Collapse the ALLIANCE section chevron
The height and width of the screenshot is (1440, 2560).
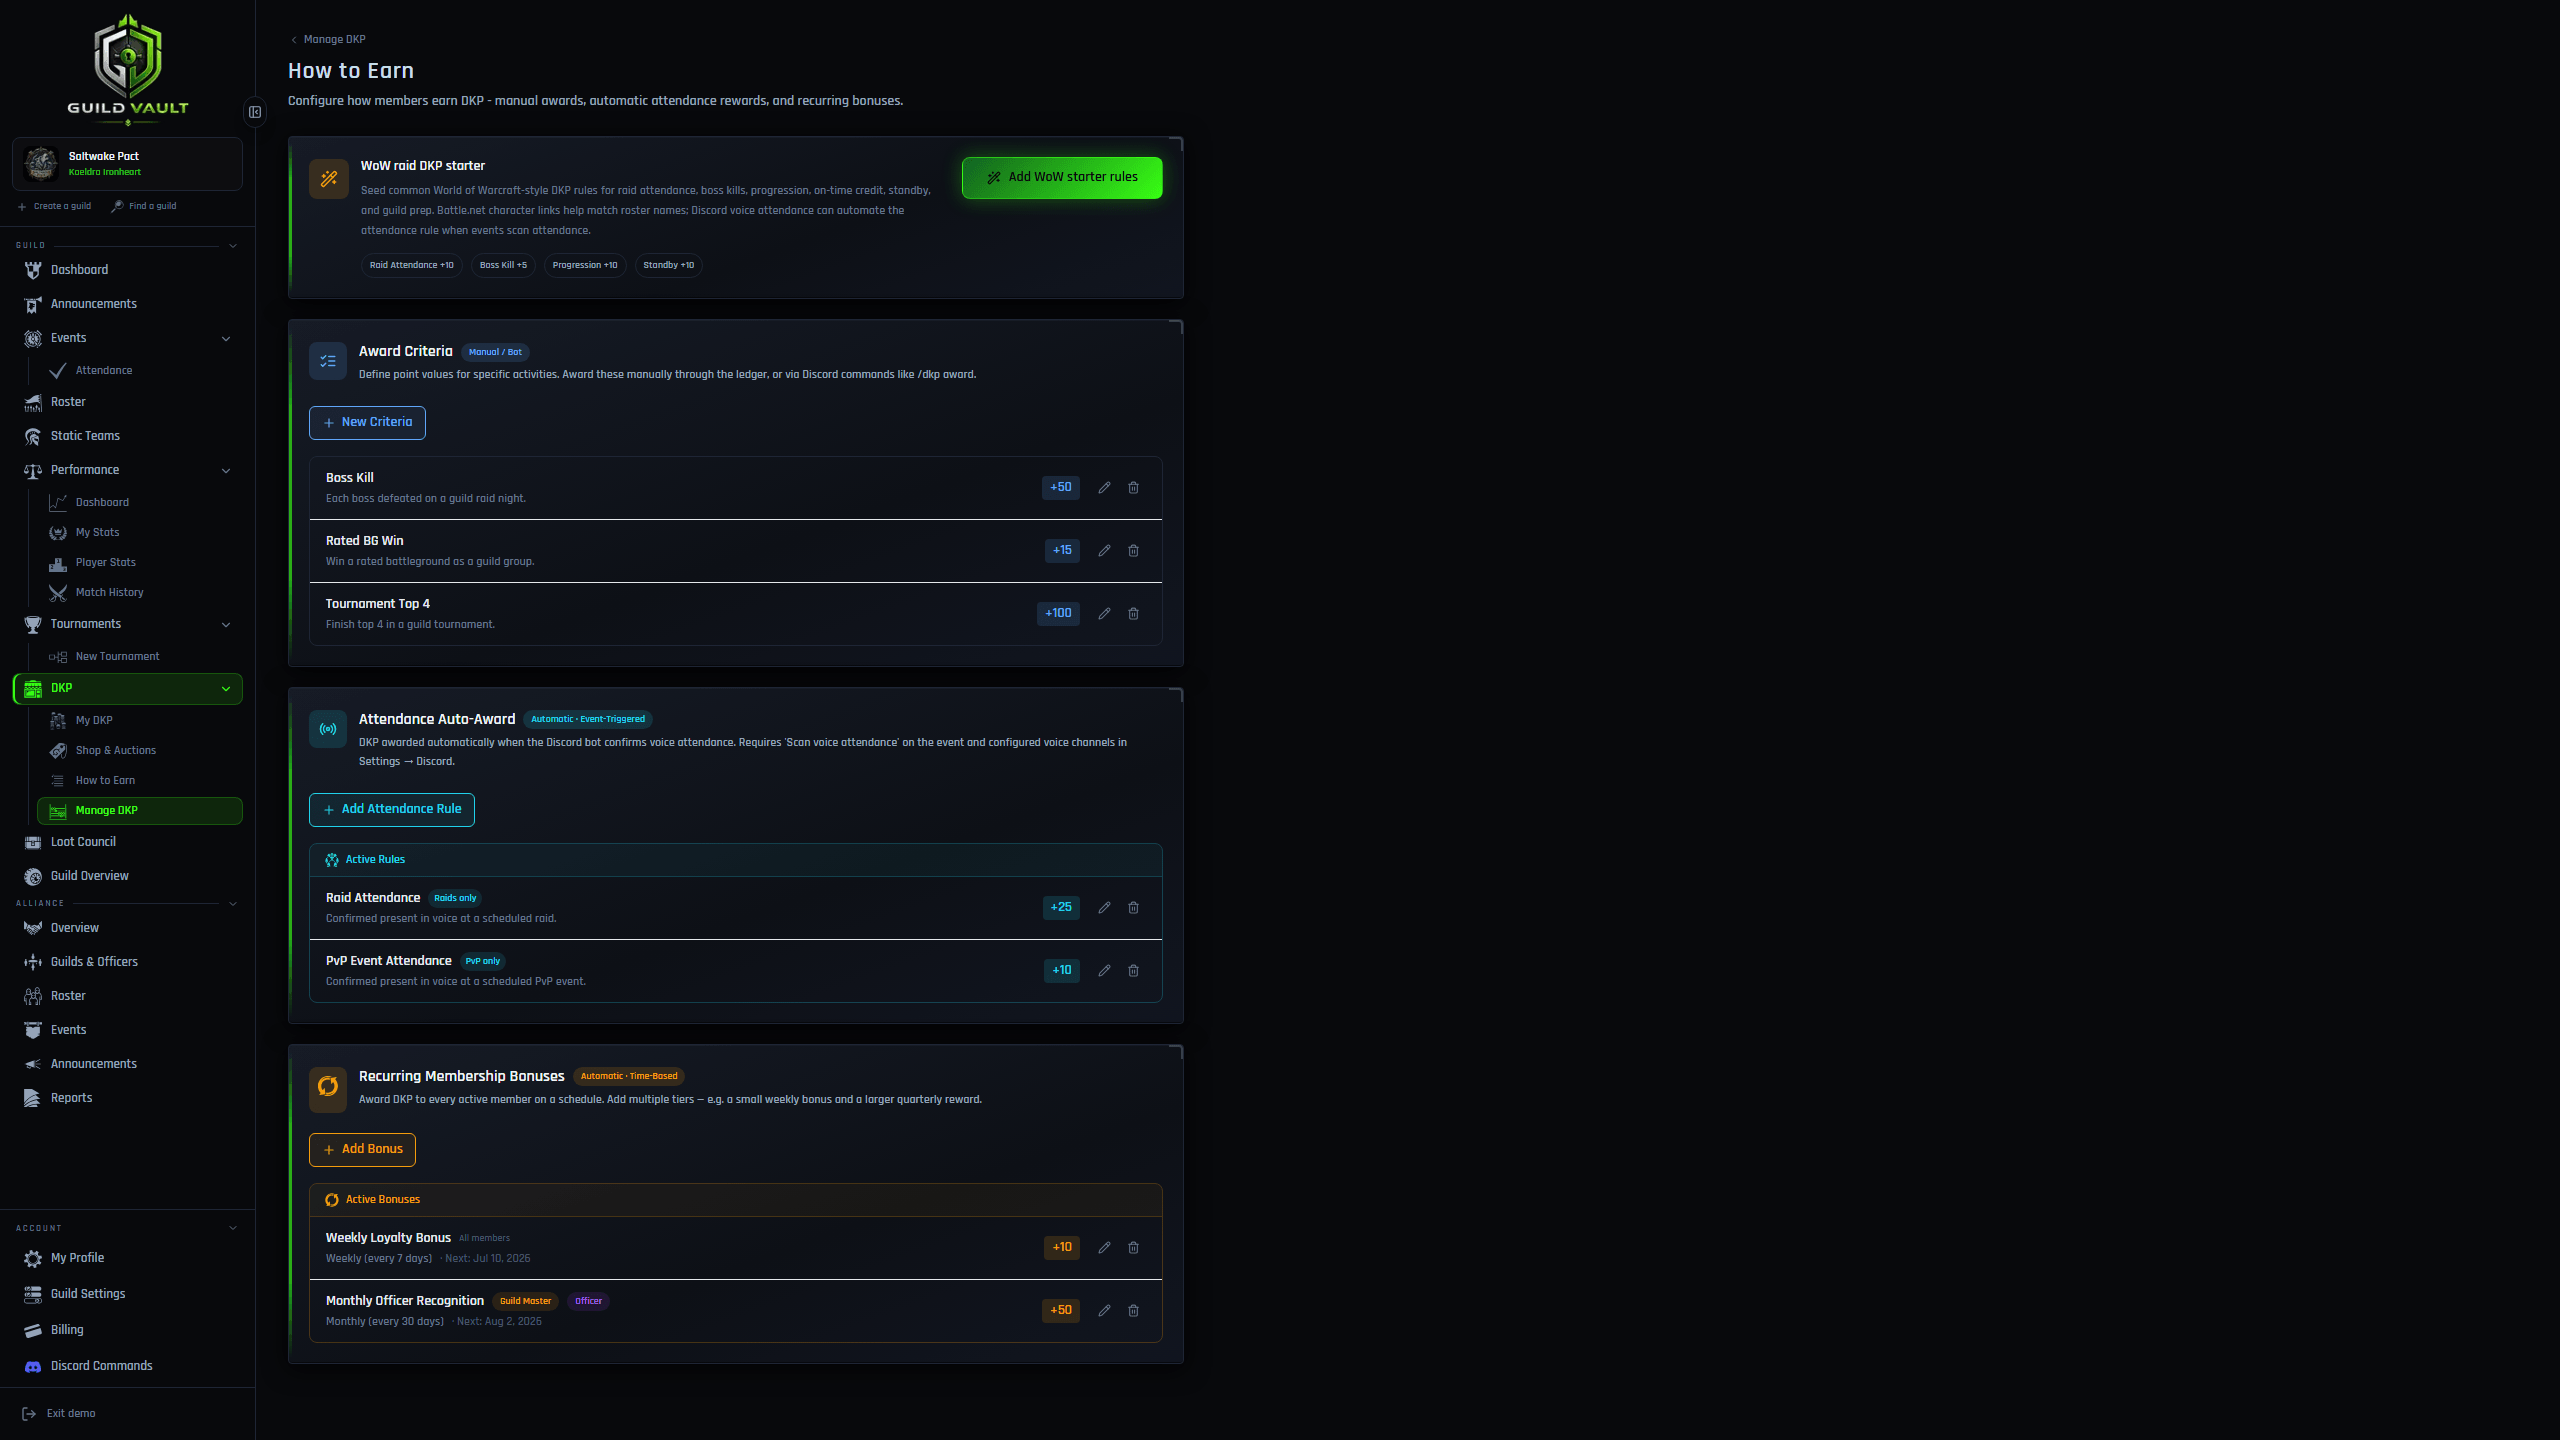click(233, 904)
